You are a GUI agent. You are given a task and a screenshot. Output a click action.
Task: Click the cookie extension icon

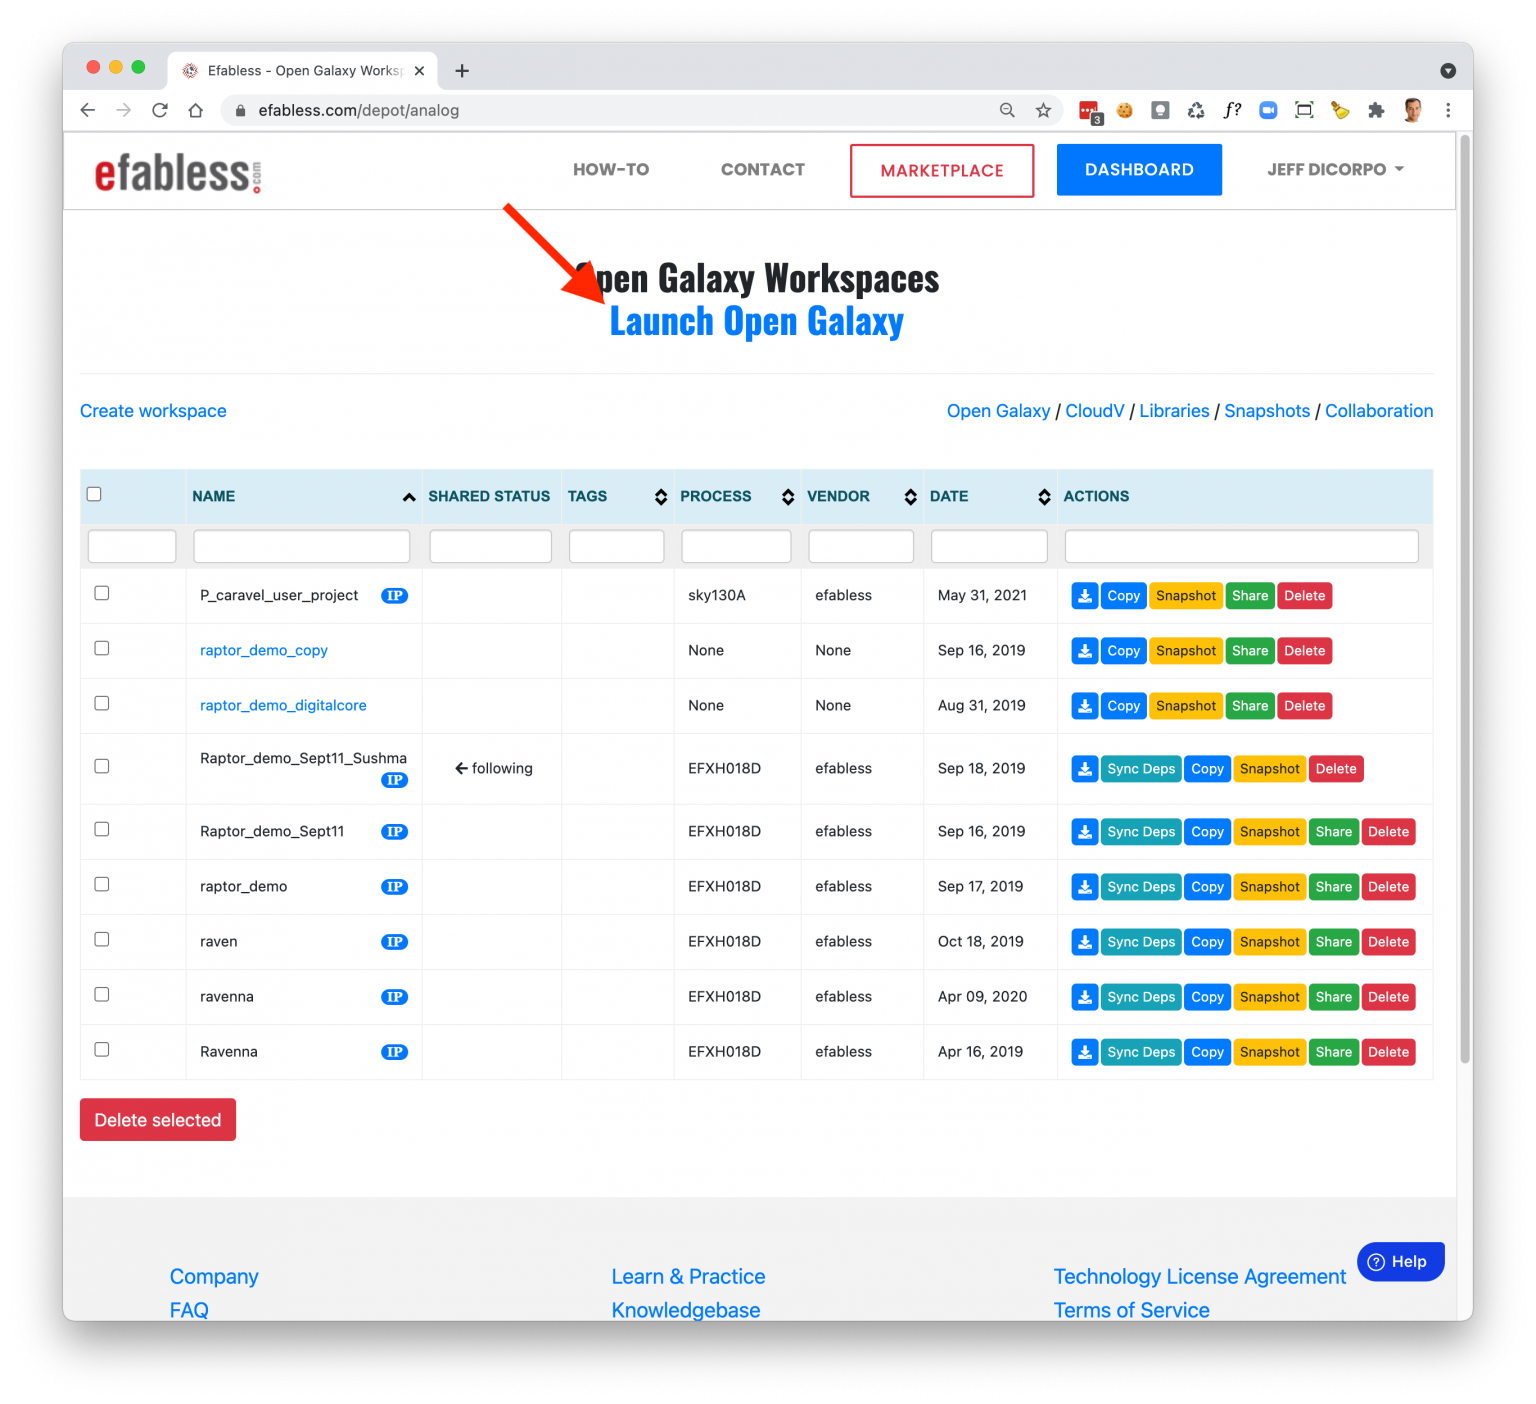pyautogui.click(x=1125, y=110)
